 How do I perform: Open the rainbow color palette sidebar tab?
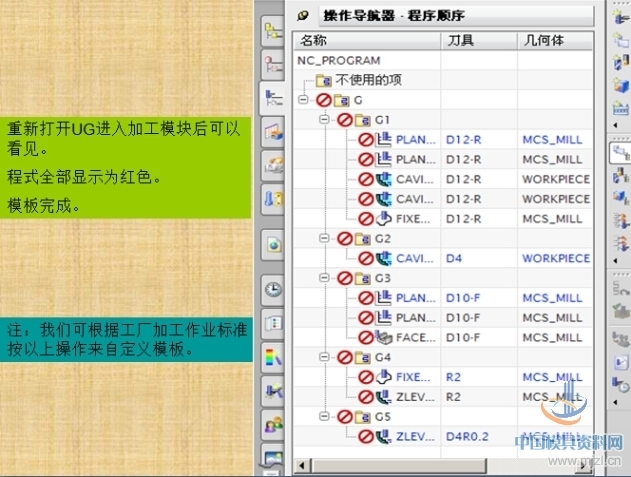point(272,356)
